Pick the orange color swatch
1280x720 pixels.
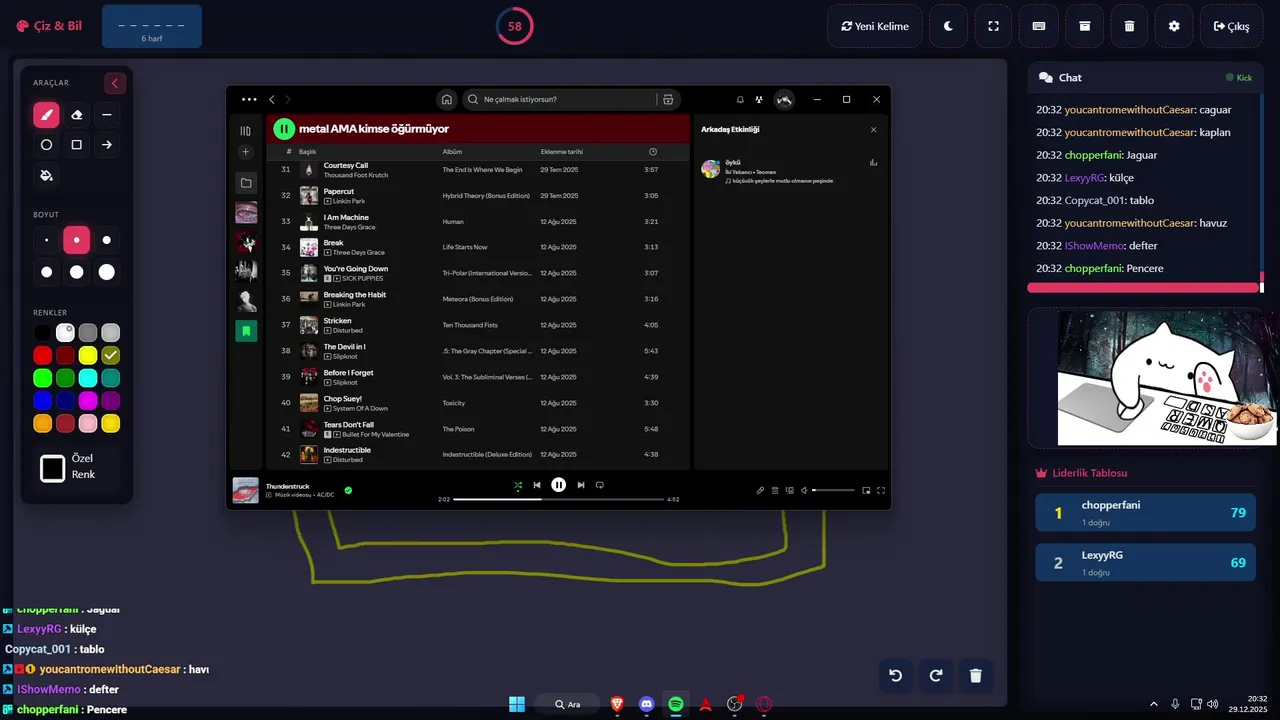pyautogui.click(x=42, y=423)
